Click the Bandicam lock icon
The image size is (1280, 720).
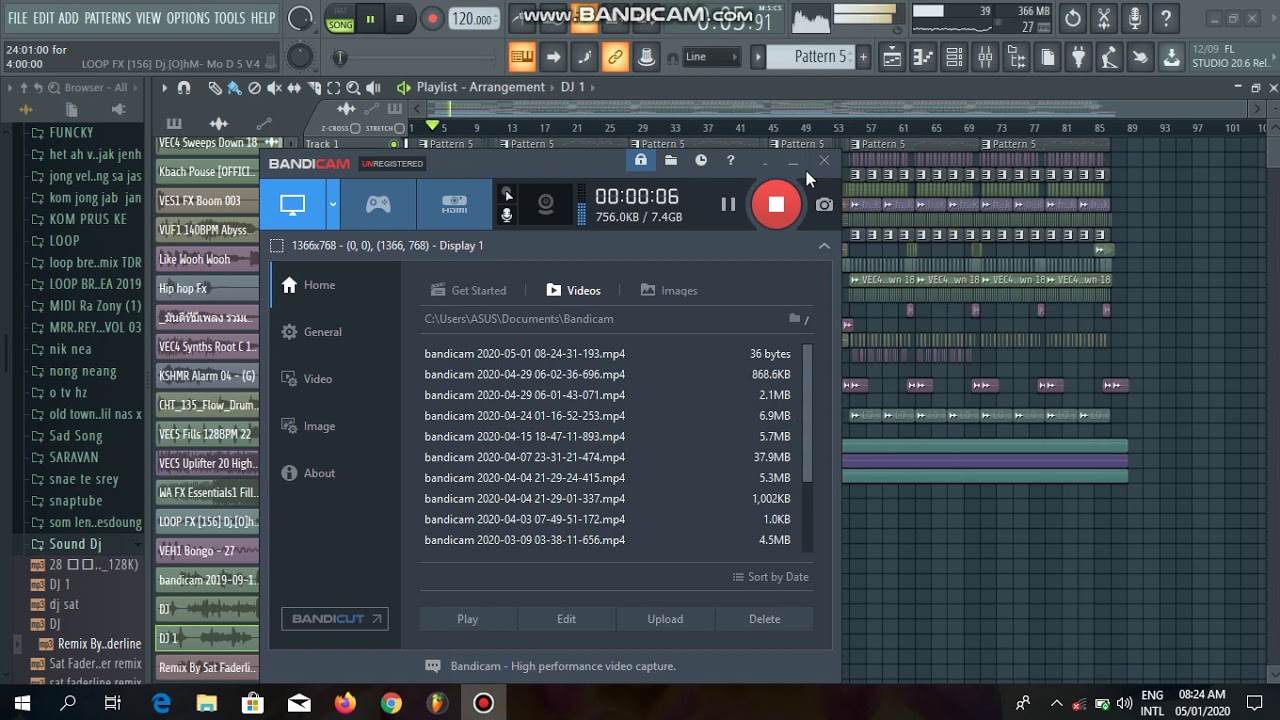click(x=641, y=160)
